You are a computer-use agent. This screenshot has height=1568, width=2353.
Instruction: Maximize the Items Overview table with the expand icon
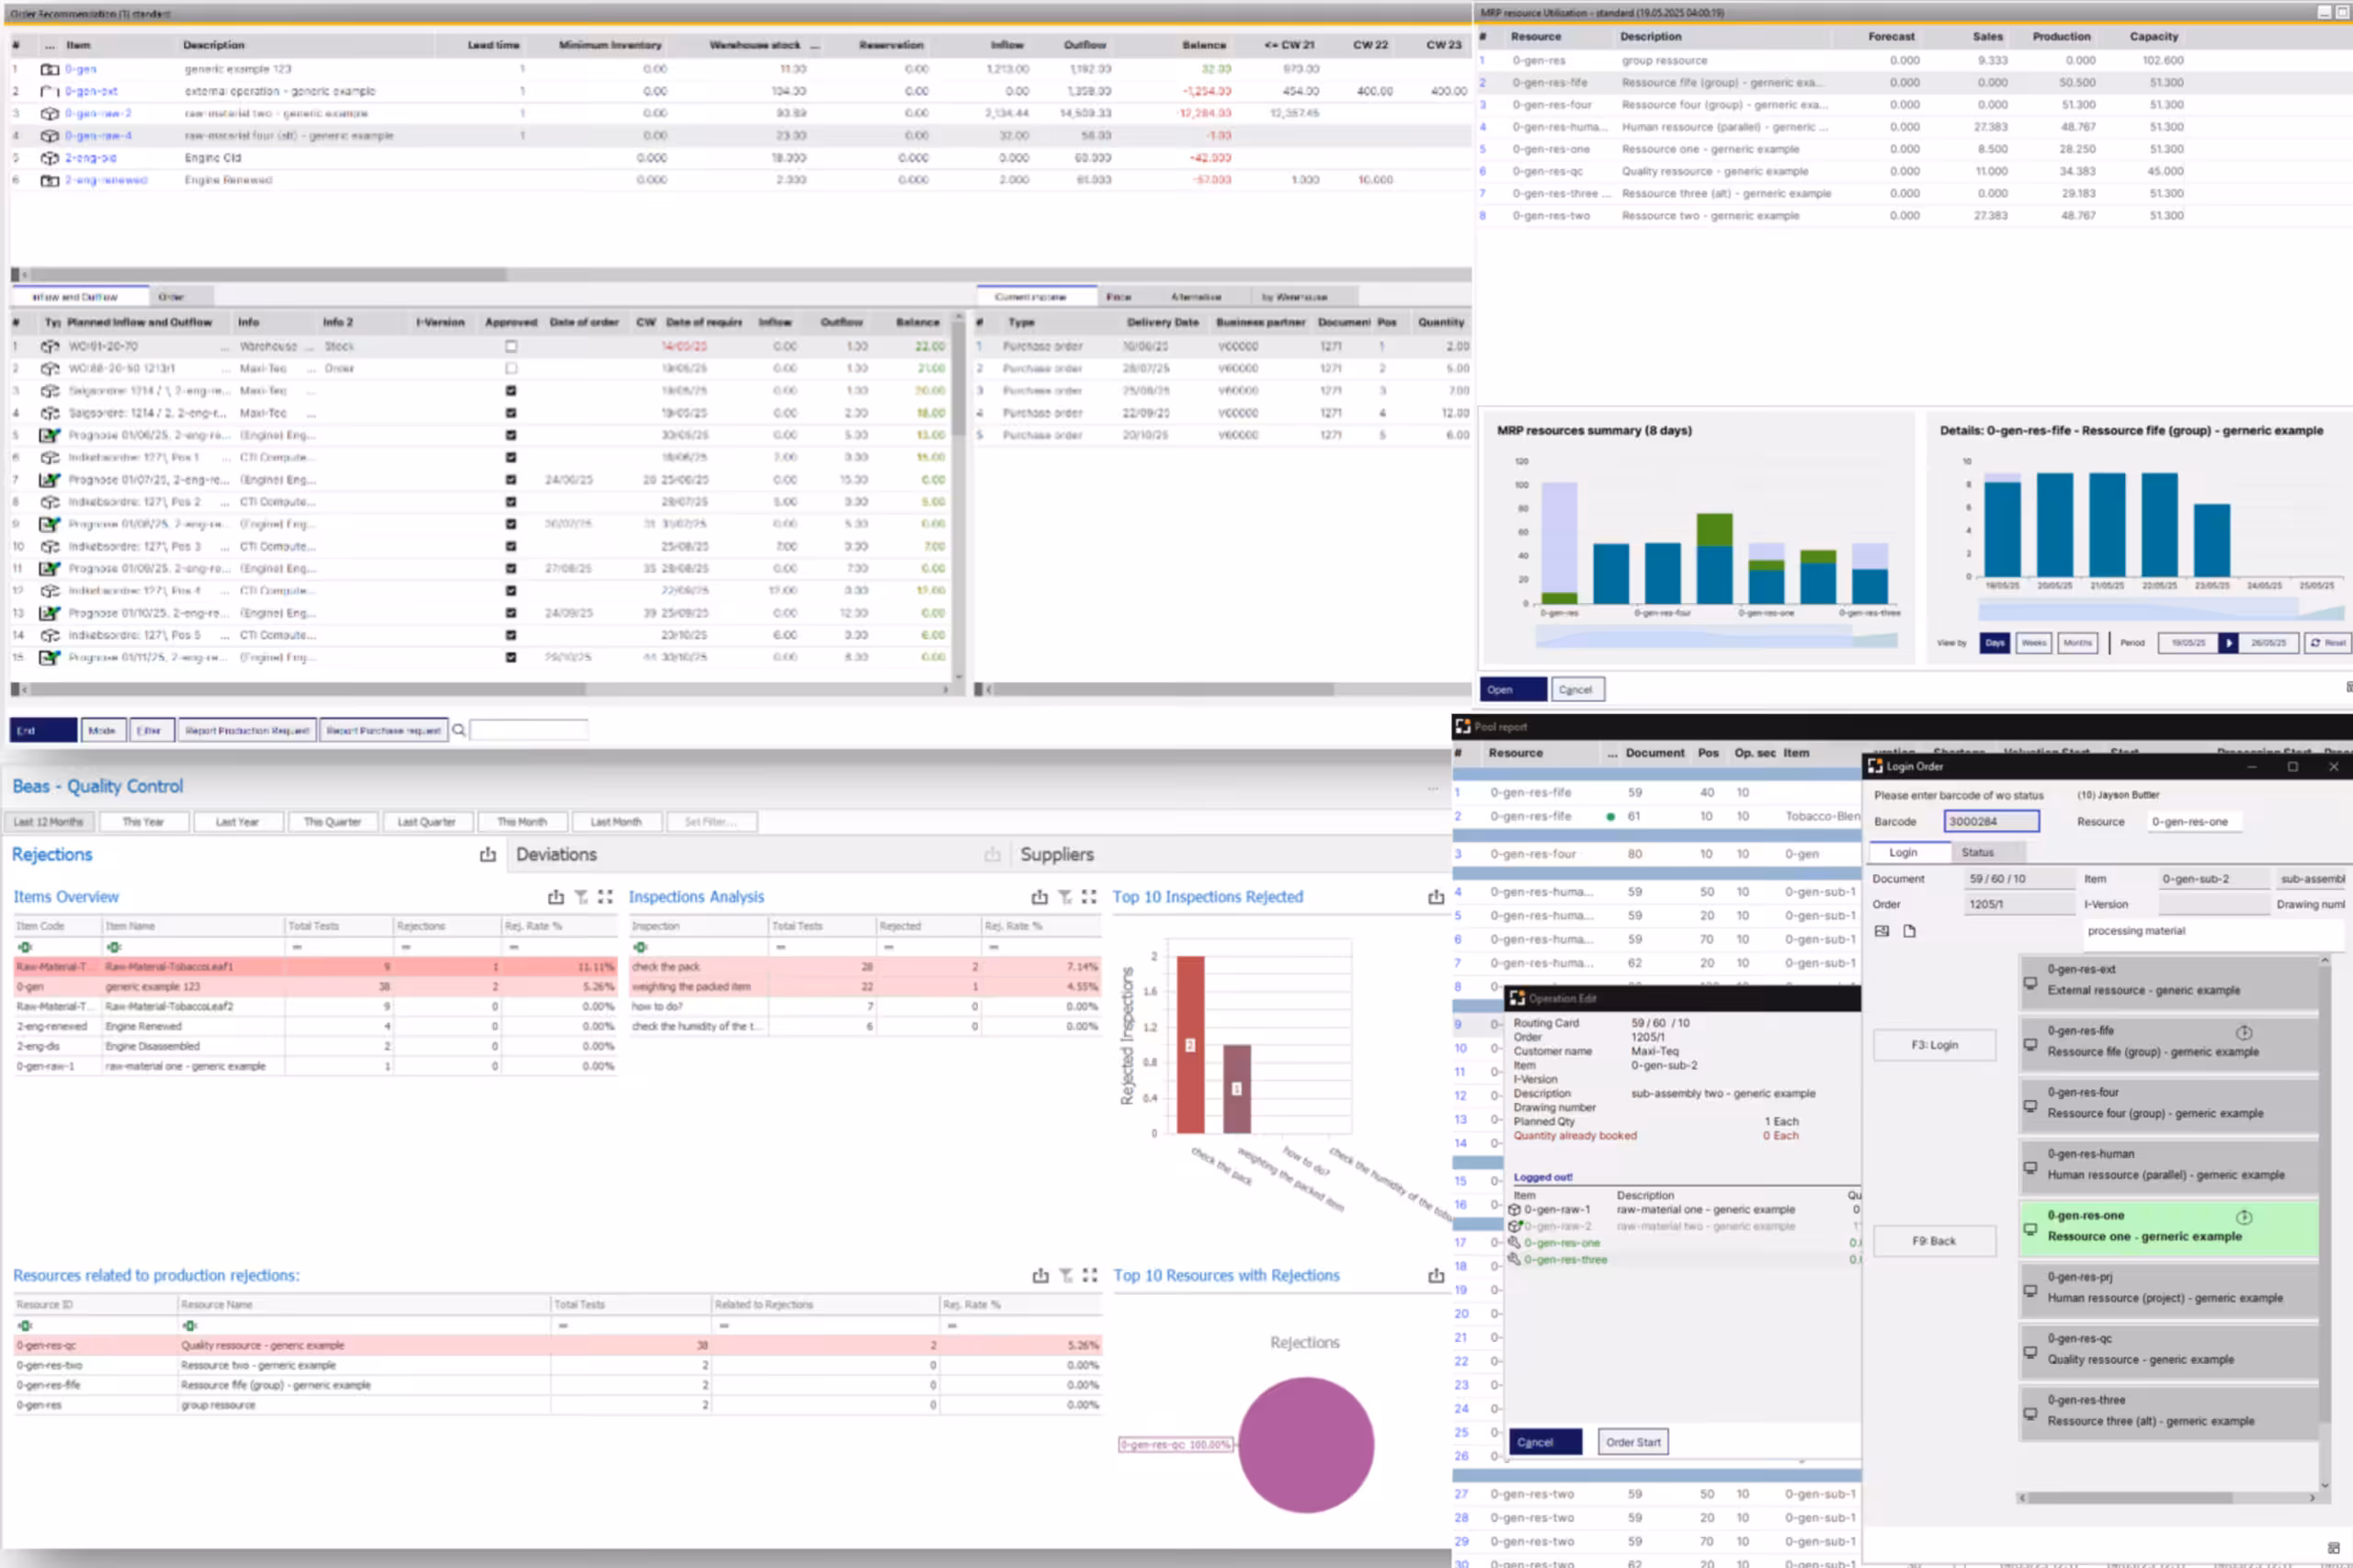click(x=605, y=897)
